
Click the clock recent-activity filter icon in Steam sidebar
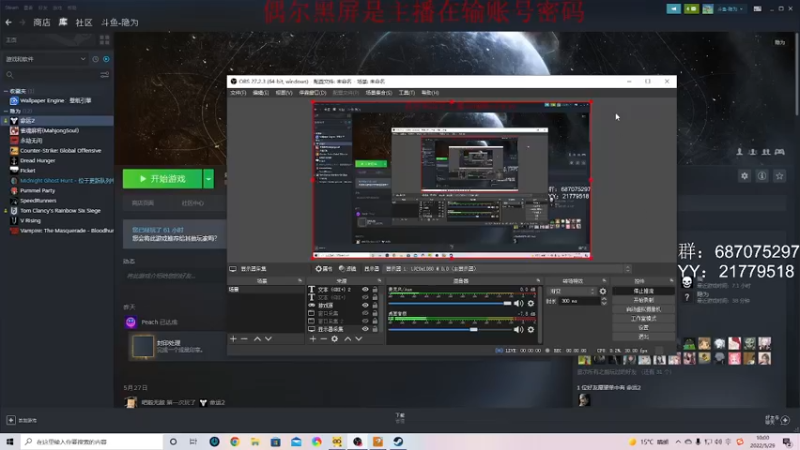pyautogui.click(x=95, y=59)
